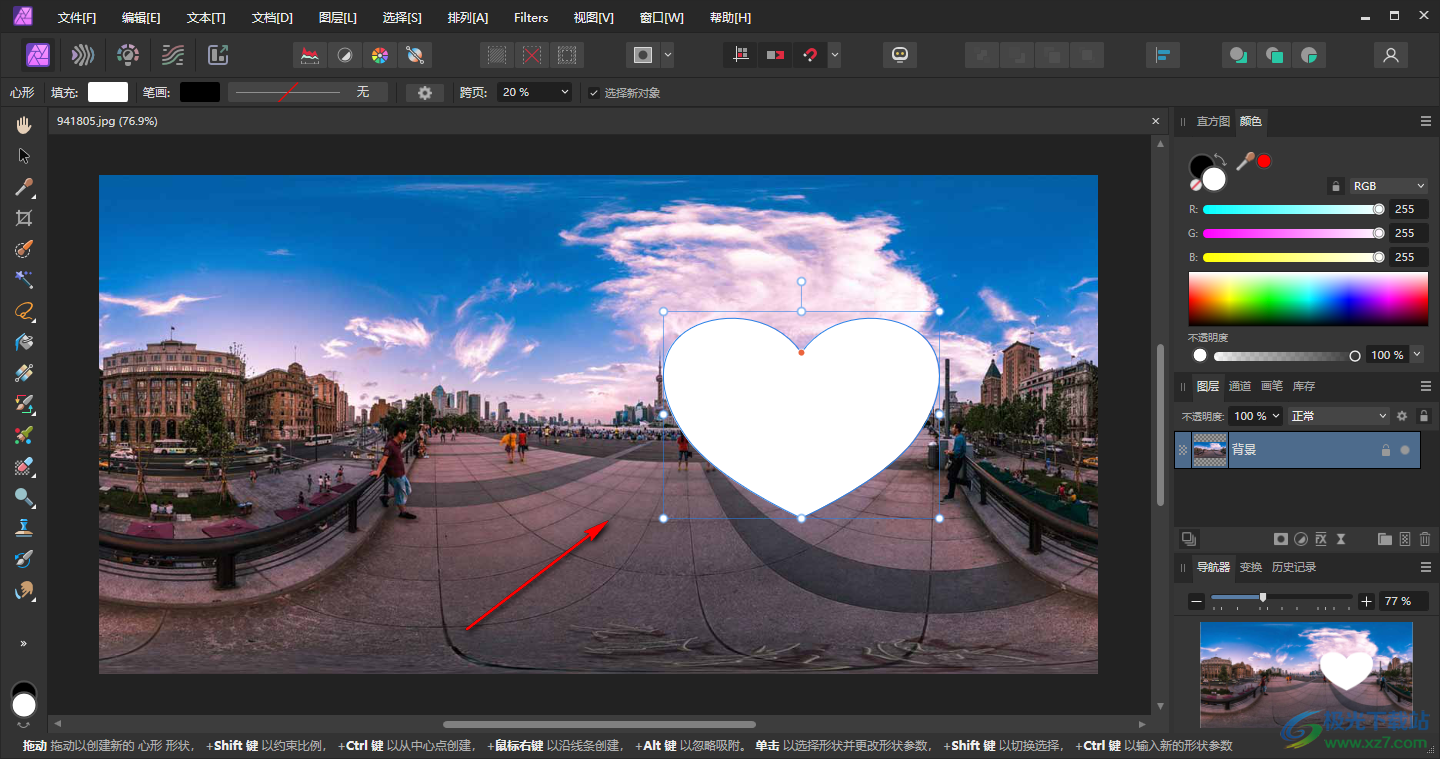Image resolution: width=1440 pixels, height=759 pixels.
Task: Click the Auto Levels histogram icon
Action: tap(310, 55)
